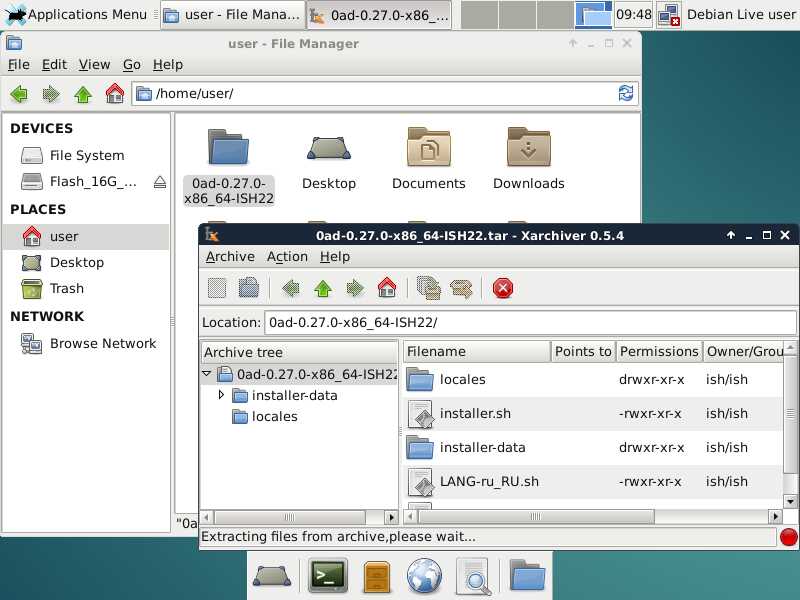Show desktop using the dock icon
The image size is (800, 600).
pos(272,576)
